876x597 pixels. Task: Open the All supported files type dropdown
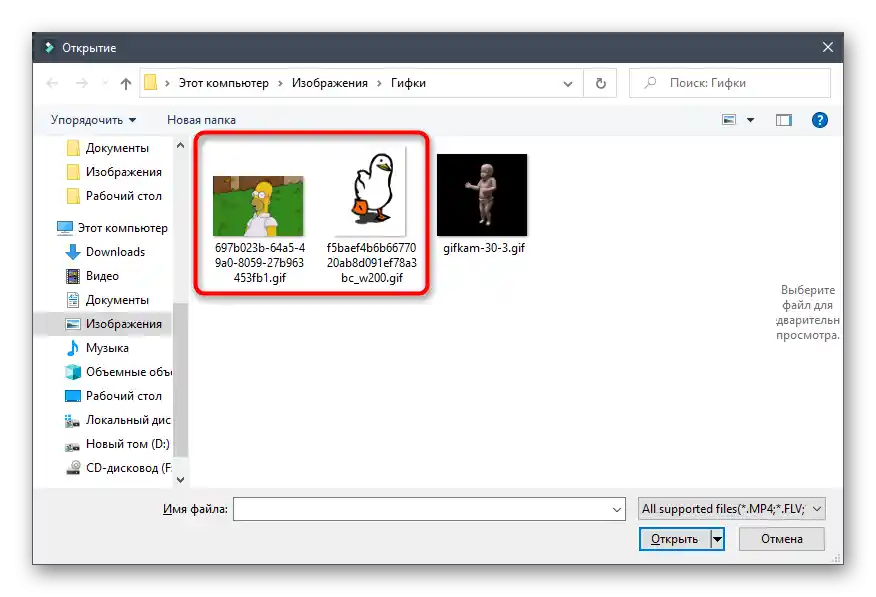[732, 509]
